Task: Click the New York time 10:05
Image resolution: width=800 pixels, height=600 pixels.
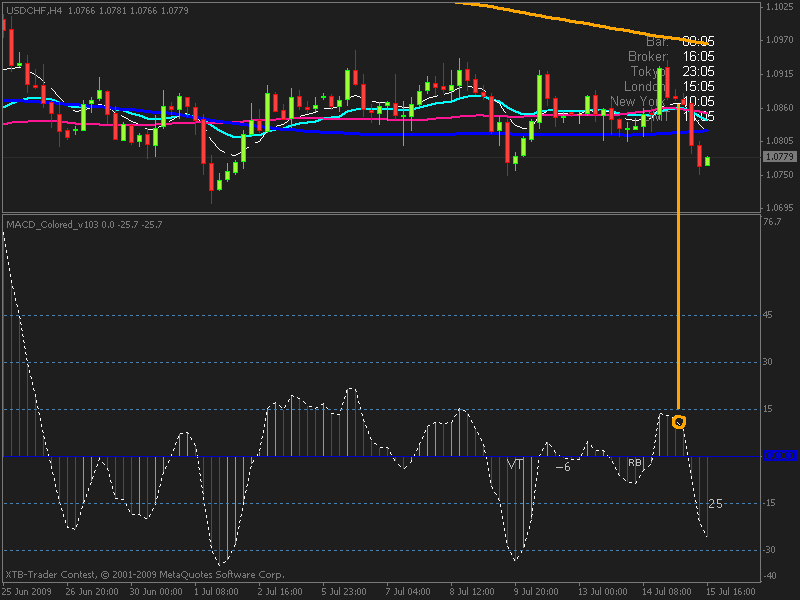Action: 698,102
